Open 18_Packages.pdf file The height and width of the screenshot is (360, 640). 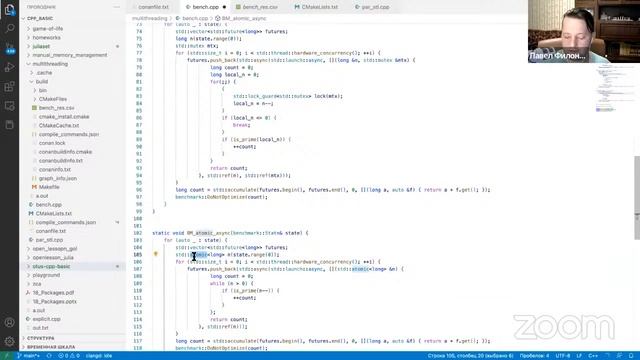point(53,293)
